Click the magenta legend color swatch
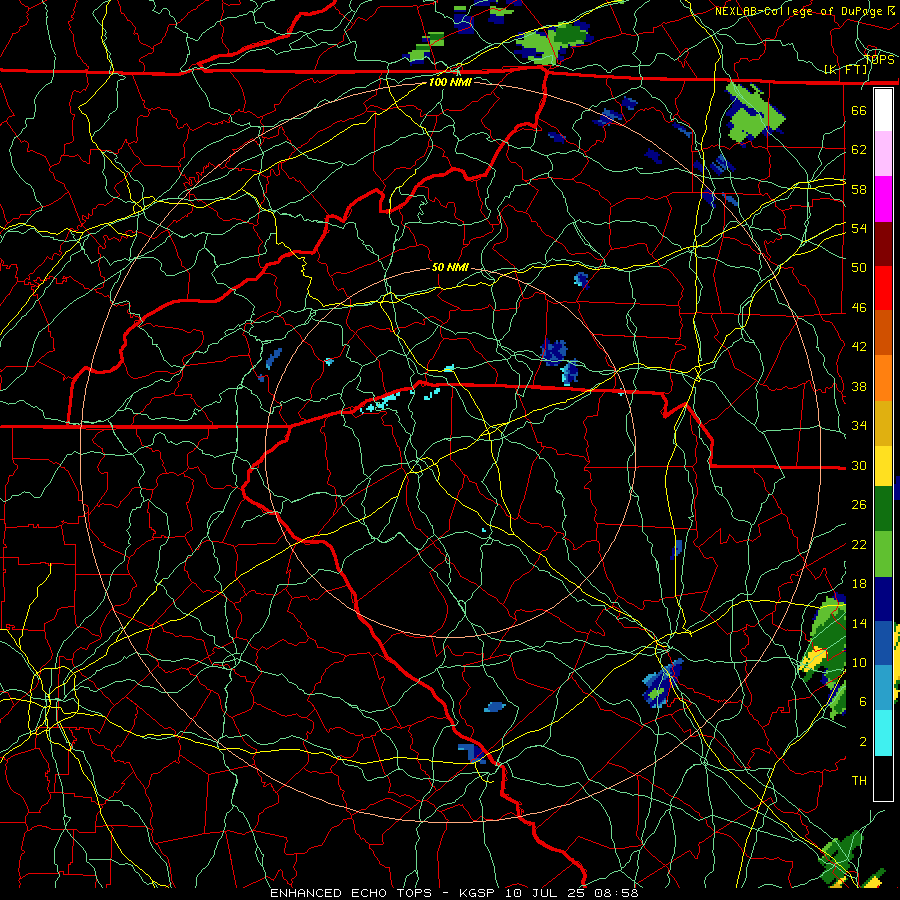Screen dimensions: 900x900 883,199
